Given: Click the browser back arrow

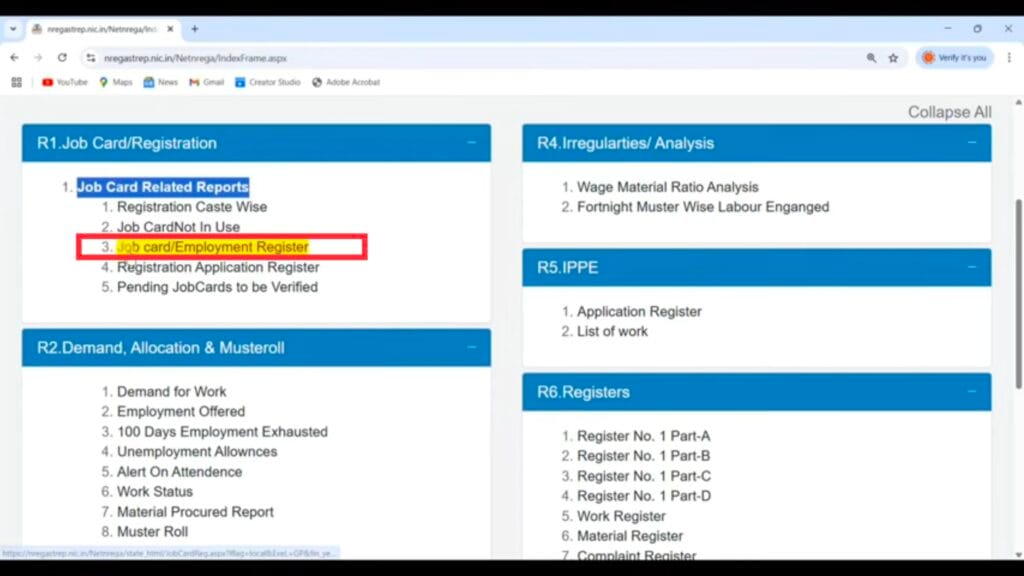Looking at the screenshot, I should [x=14, y=58].
